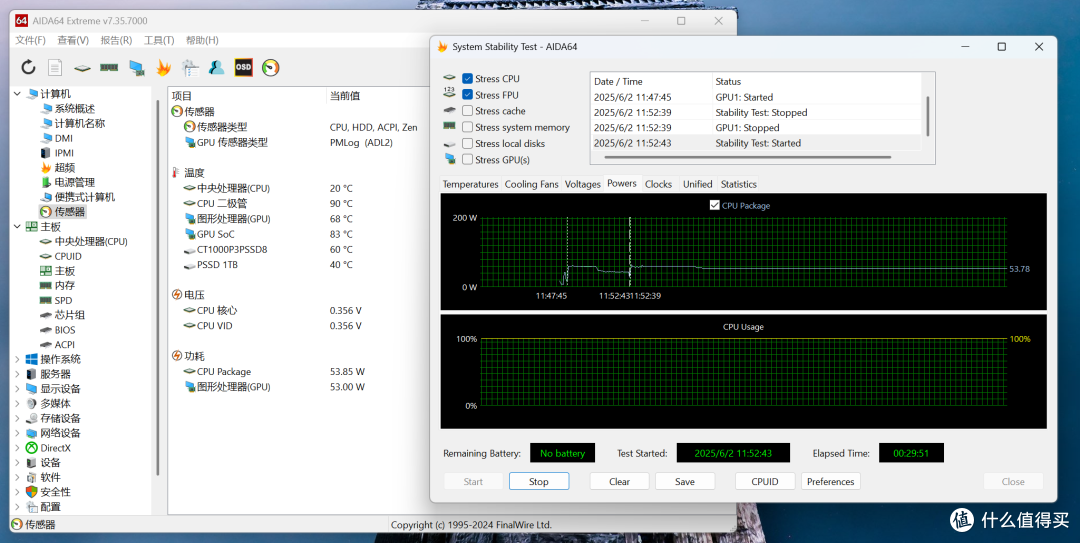This screenshot has height=543, width=1080.
Task: Enable Stress cache checkbox
Action: [x=468, y=111]
